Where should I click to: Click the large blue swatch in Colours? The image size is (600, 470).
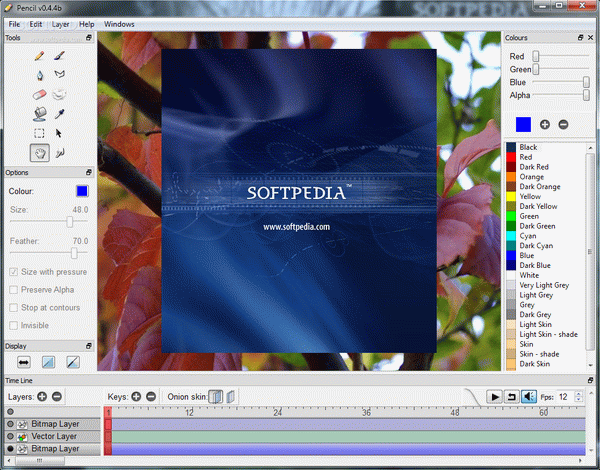click(x=523, y=124)
